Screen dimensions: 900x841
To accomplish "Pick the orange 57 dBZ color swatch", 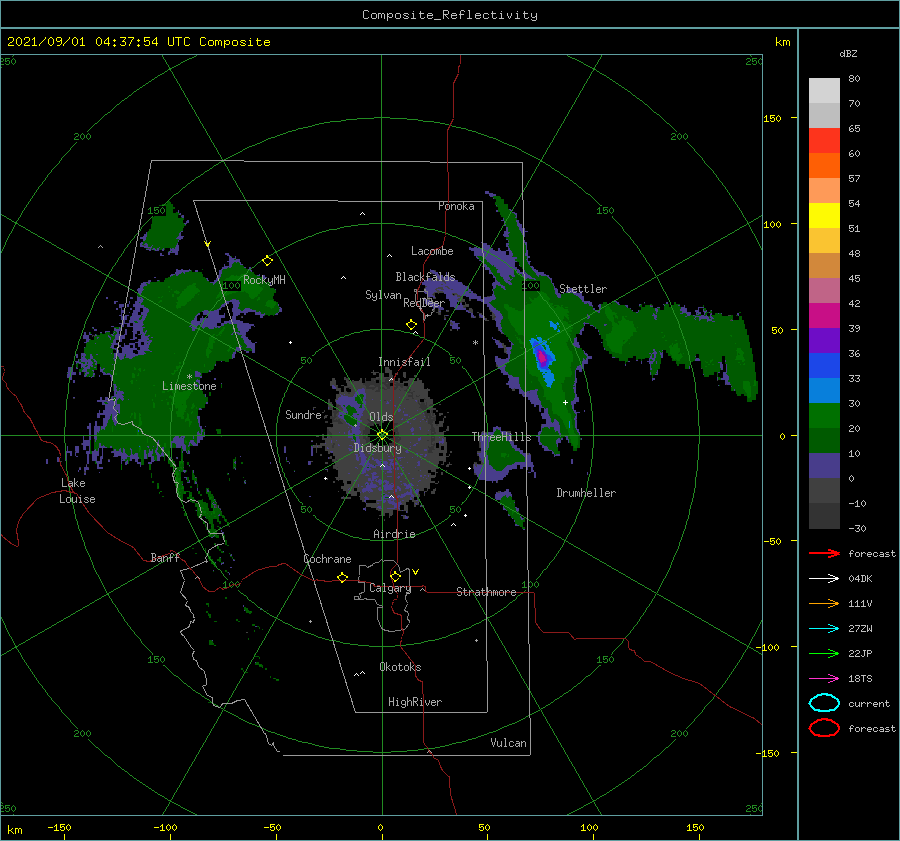I will [824, 165].
